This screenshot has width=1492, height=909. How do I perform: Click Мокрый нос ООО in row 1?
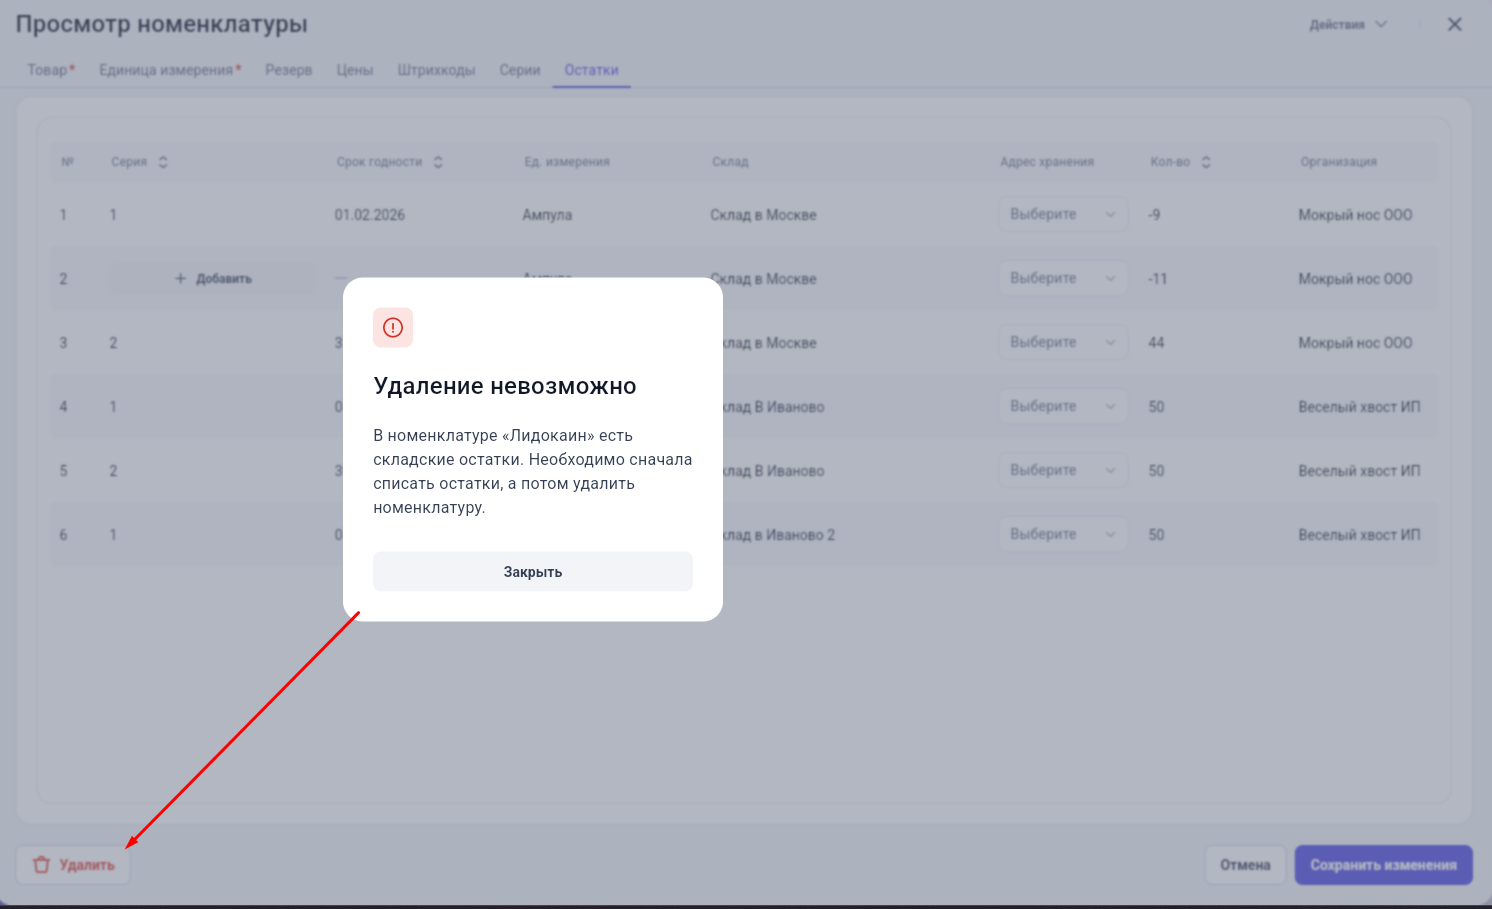pyautogui.click(x=1355, y=215)
